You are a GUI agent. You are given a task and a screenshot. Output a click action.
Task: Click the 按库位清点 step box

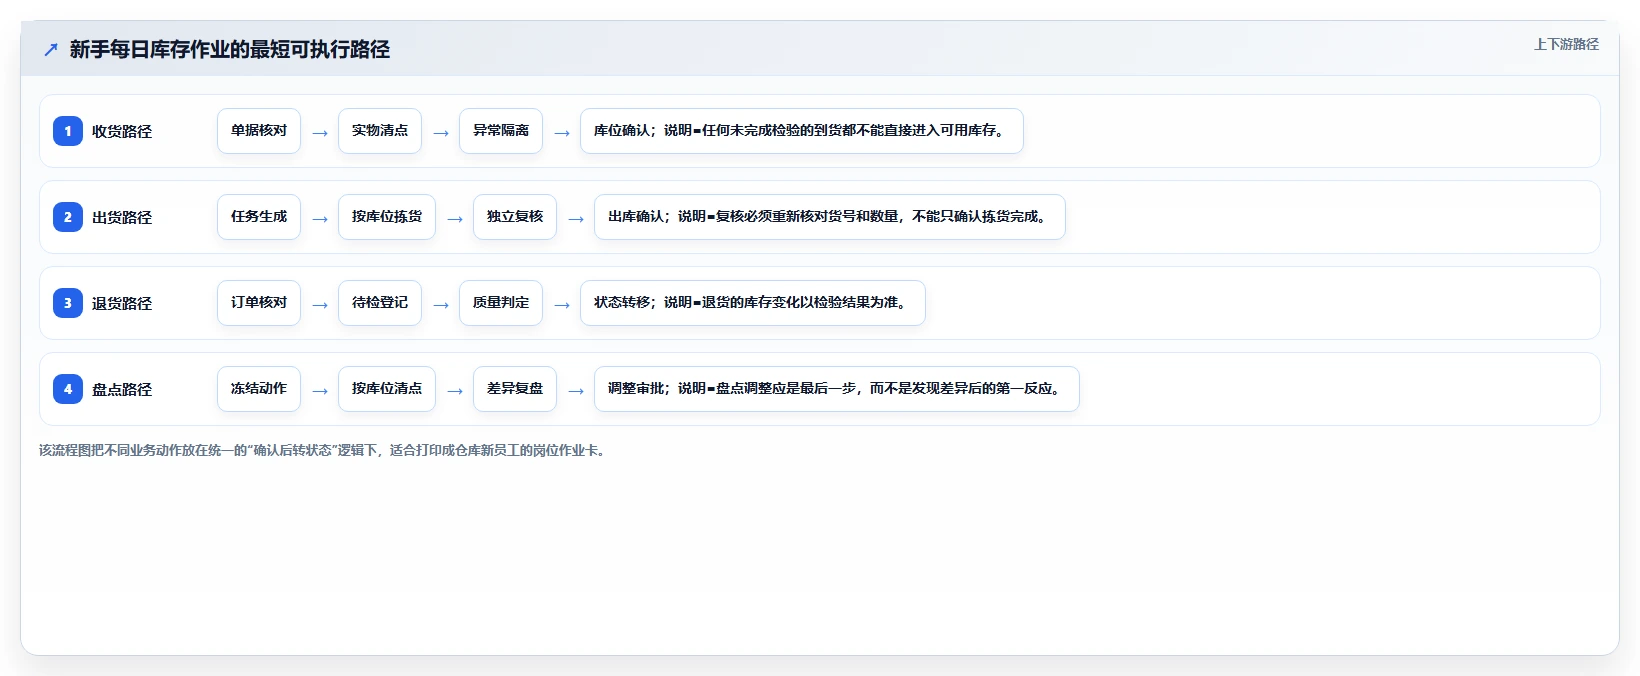pyautogui.click(x=387, y=389)
